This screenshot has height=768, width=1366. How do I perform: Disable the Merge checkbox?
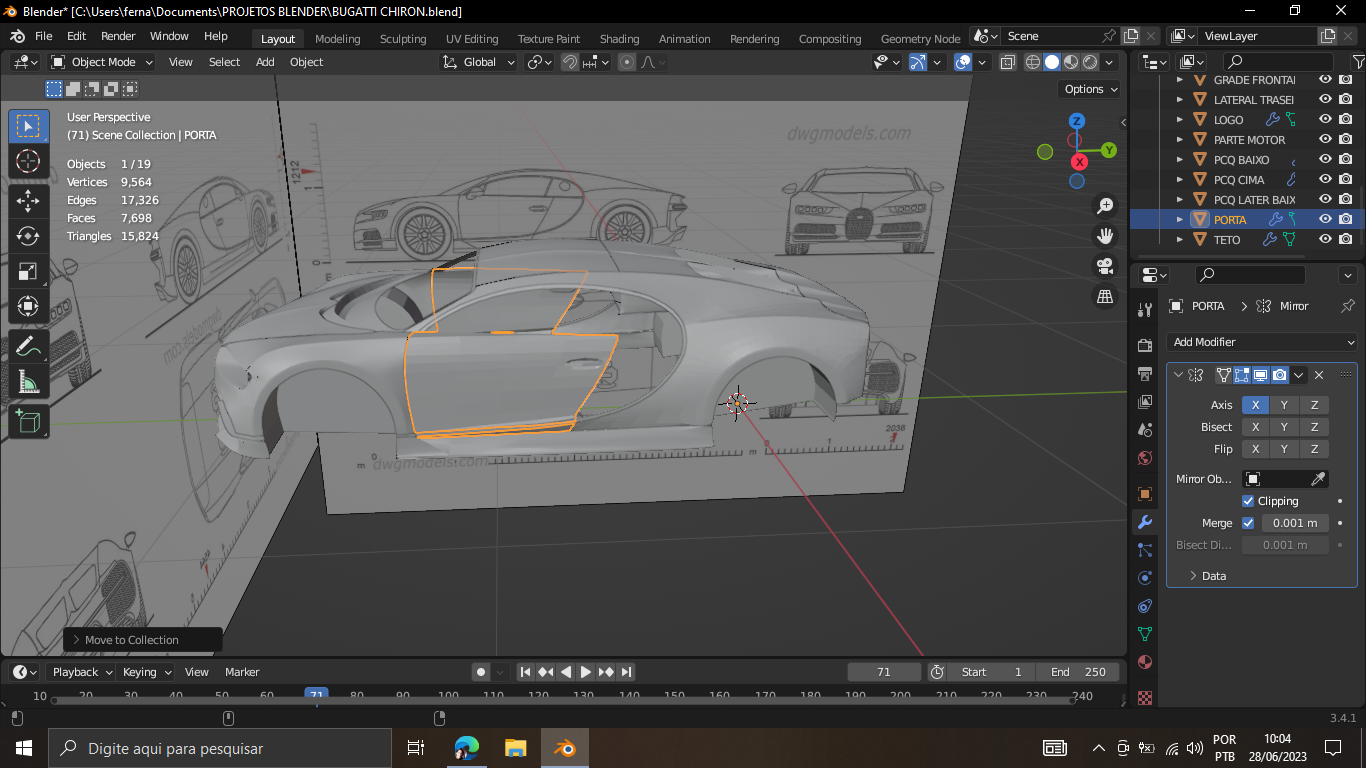click(1248, 523)
